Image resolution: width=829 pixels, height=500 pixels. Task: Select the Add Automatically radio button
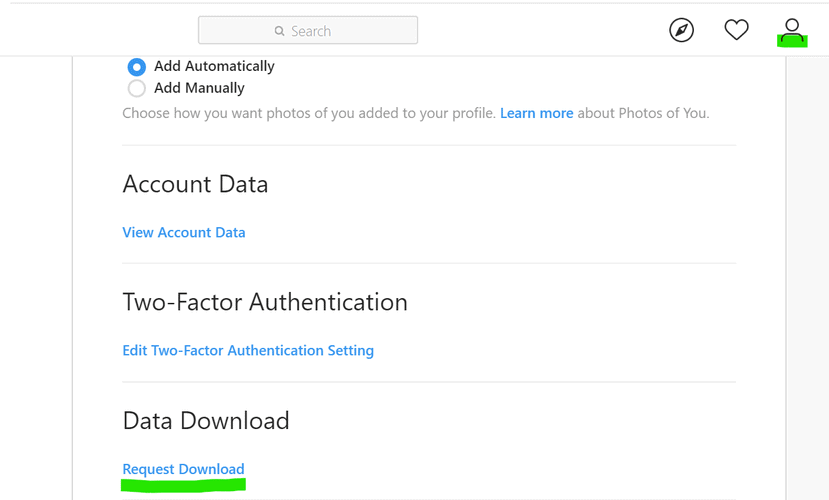pos(136,67)
